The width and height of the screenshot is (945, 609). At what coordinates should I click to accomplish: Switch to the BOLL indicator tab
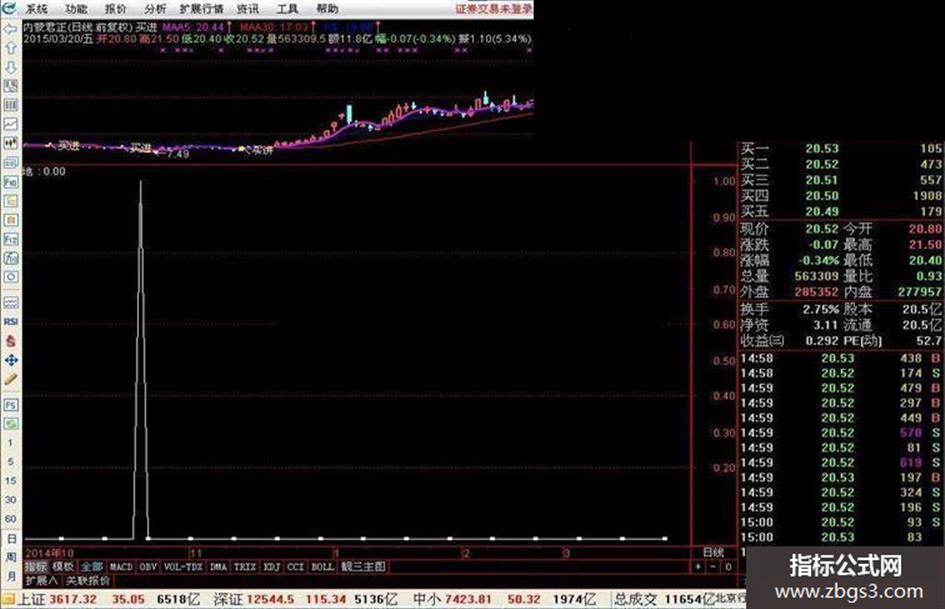coord(322,567)
